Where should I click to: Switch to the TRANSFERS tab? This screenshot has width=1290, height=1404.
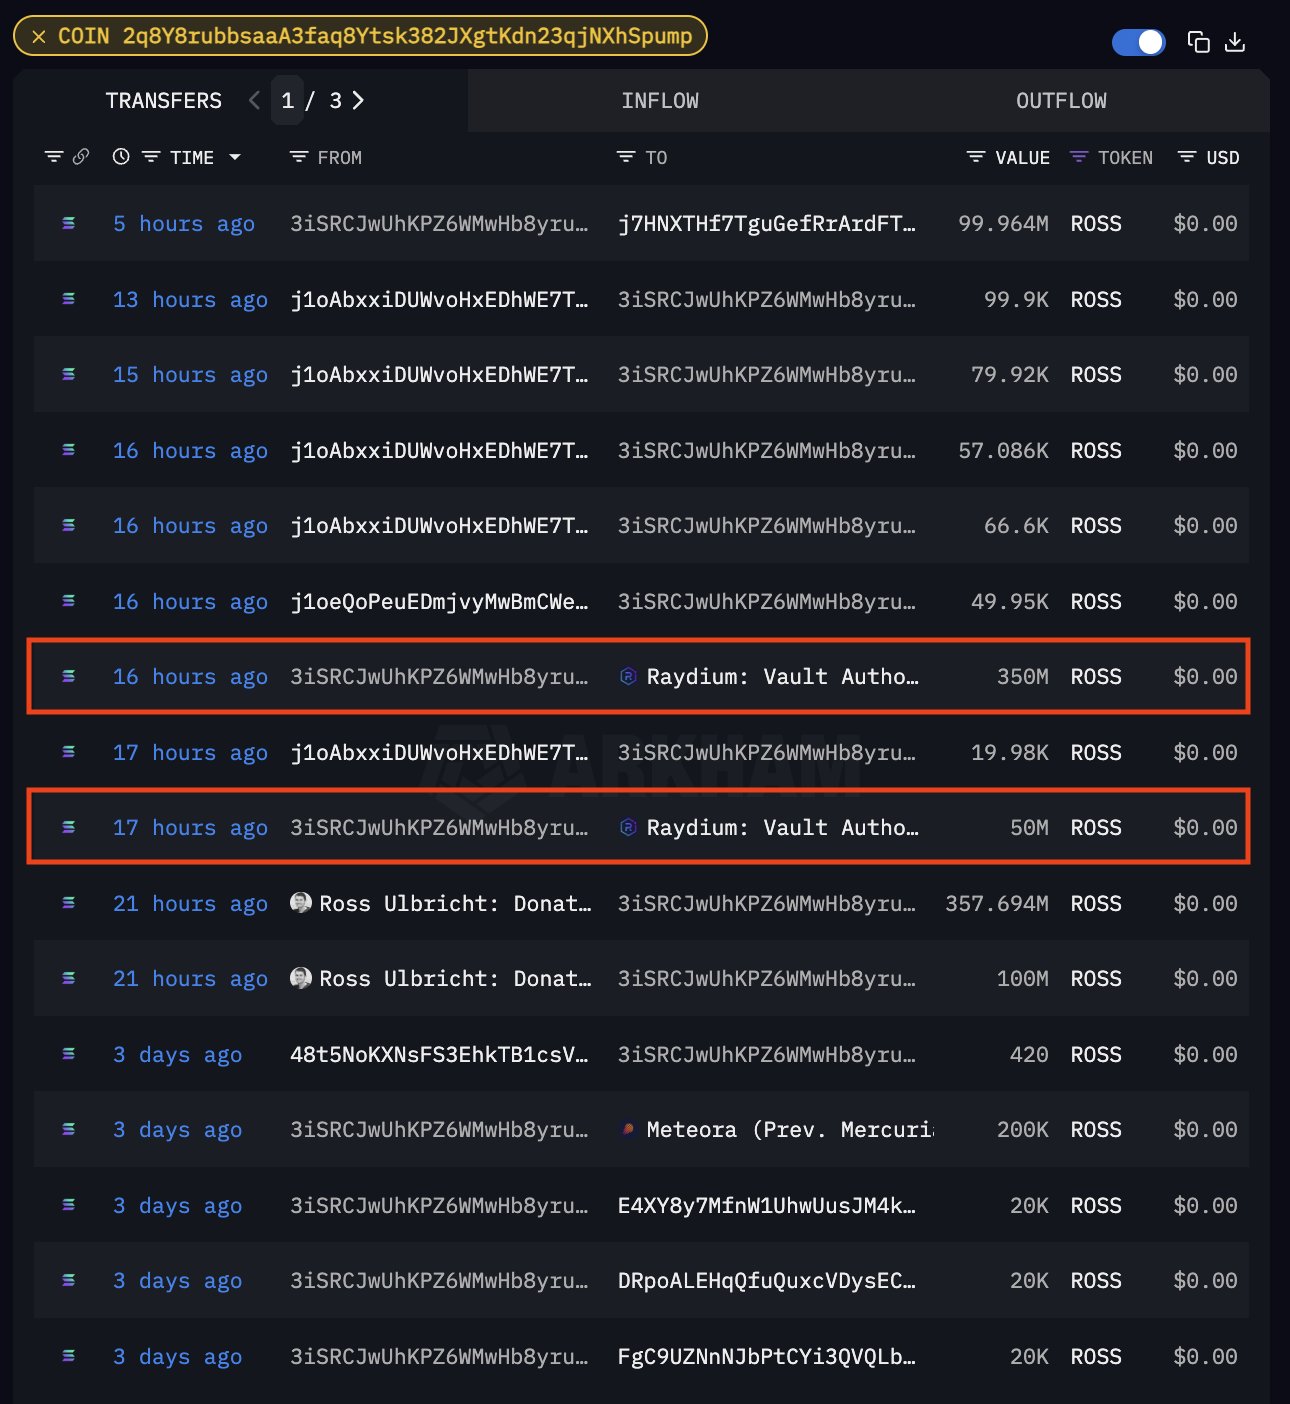click(164, 101)
